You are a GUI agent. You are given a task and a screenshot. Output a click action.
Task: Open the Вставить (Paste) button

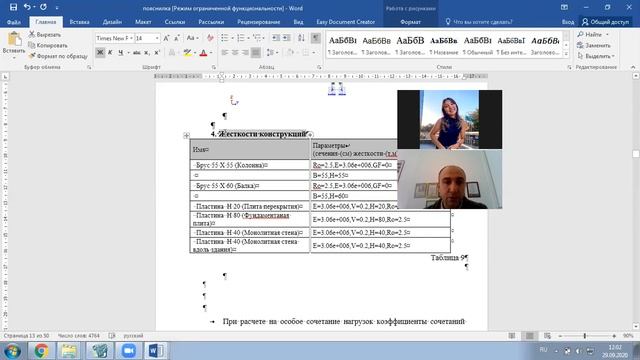[14, 45]
